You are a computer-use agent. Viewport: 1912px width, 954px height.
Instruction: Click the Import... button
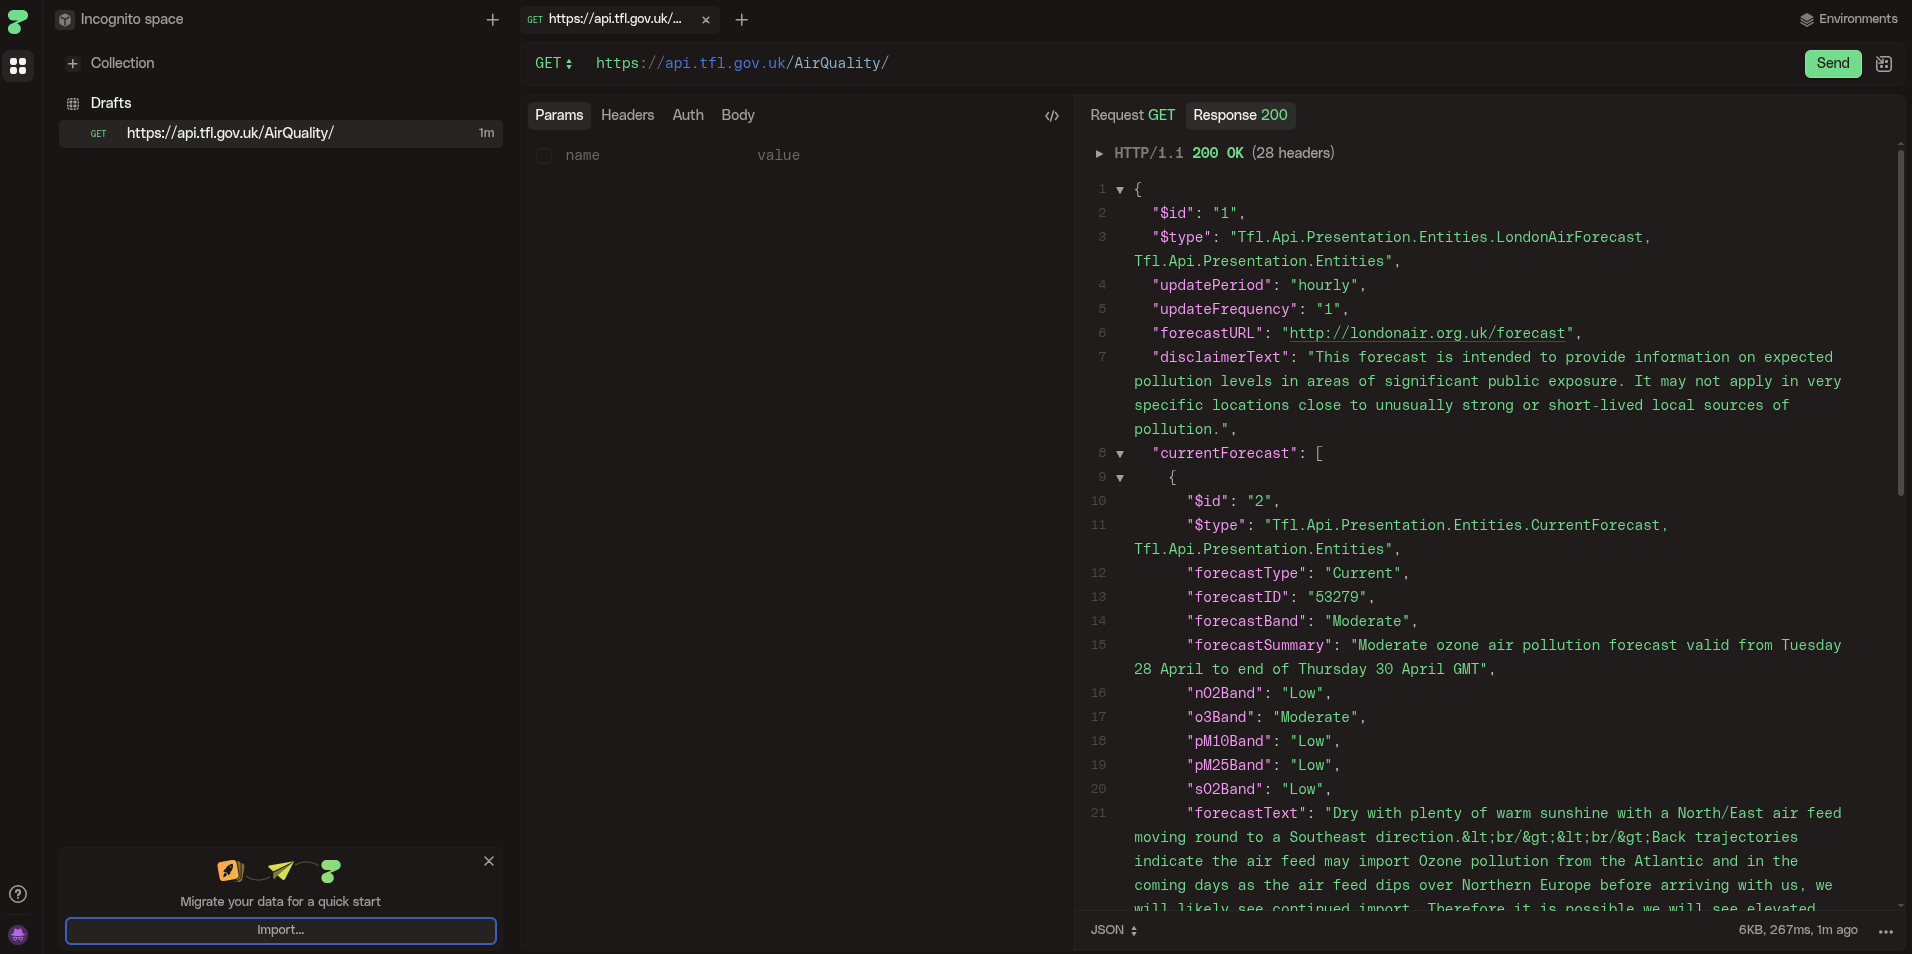pos(280,930)
